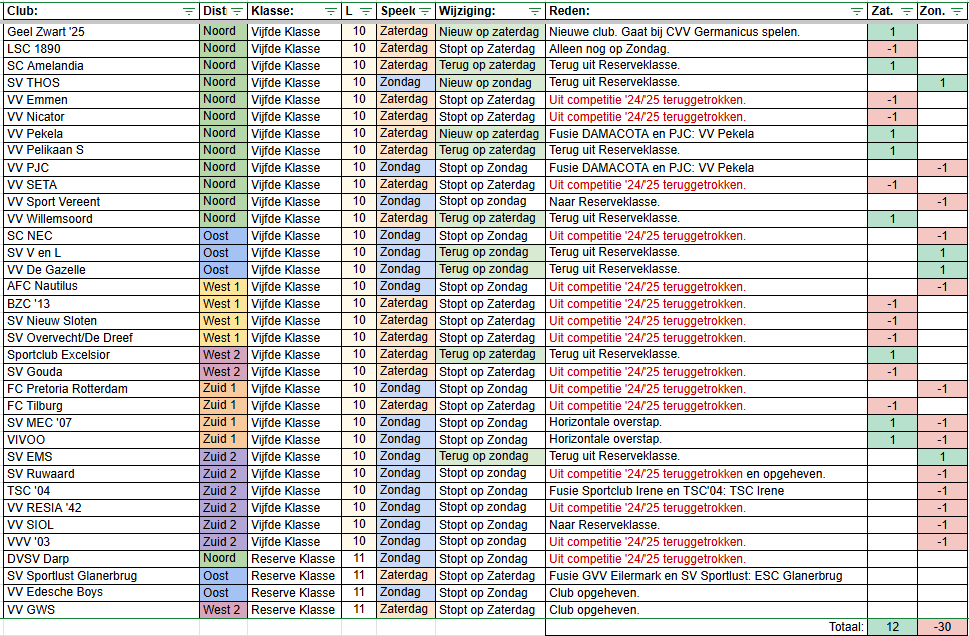Select the SV EMS cell

click(101, 457)
